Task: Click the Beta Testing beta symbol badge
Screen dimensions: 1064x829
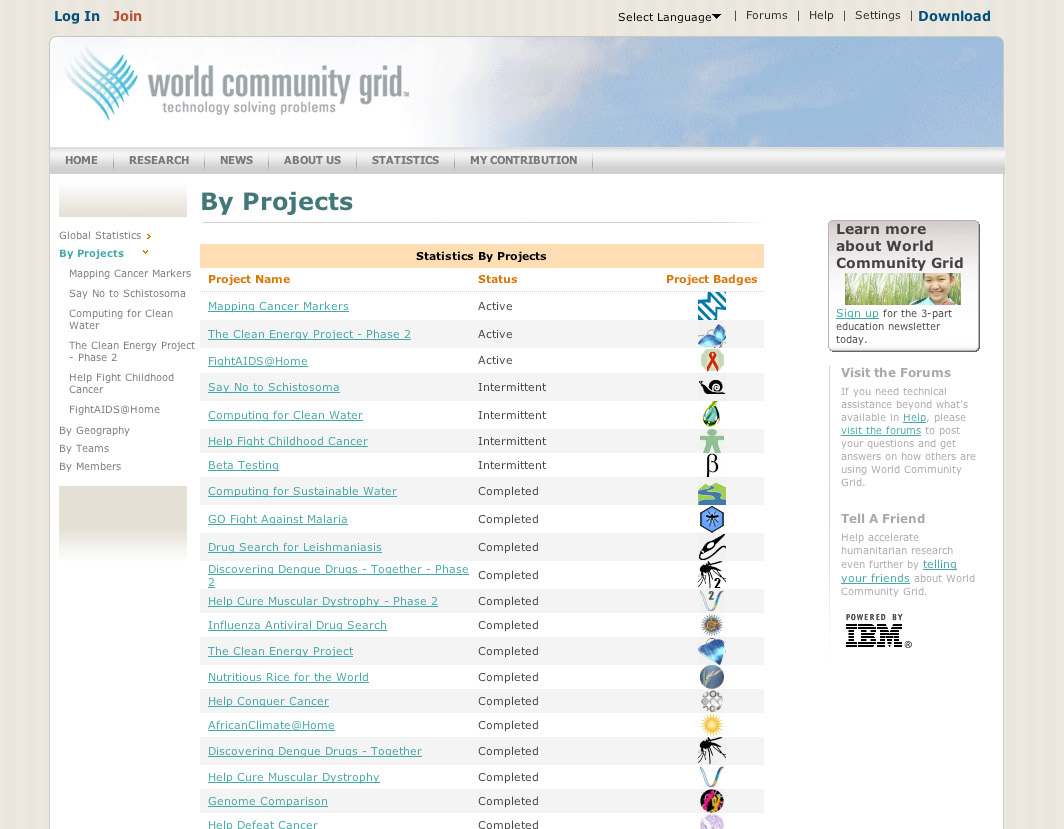Action: pyautogui.click(x=711, y=465)
